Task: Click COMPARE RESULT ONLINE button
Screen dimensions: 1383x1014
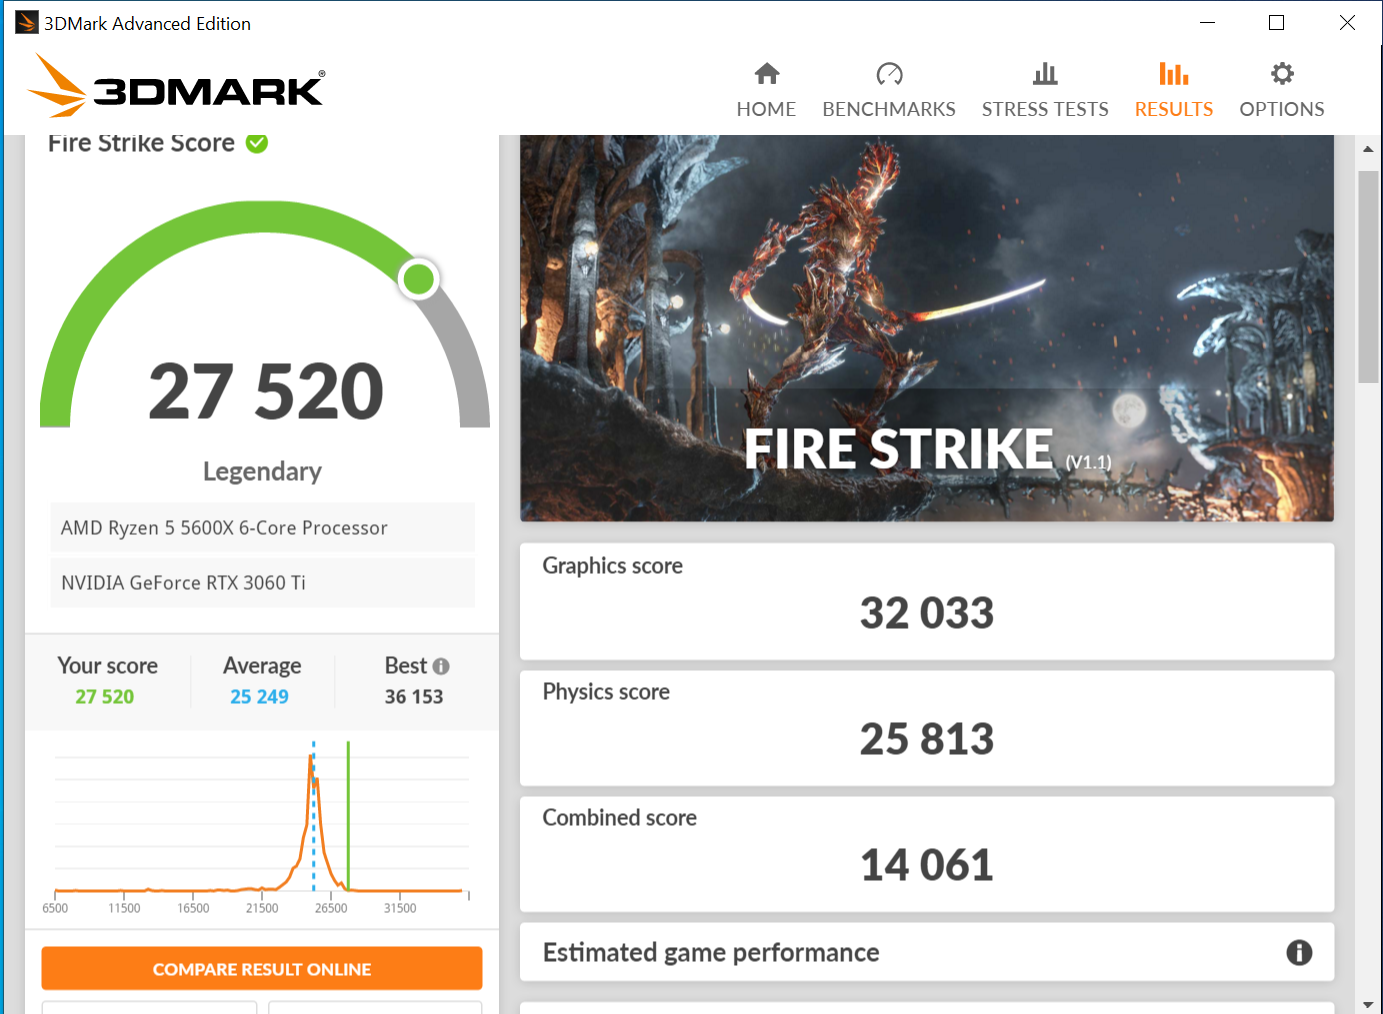Action: point(262,969)
